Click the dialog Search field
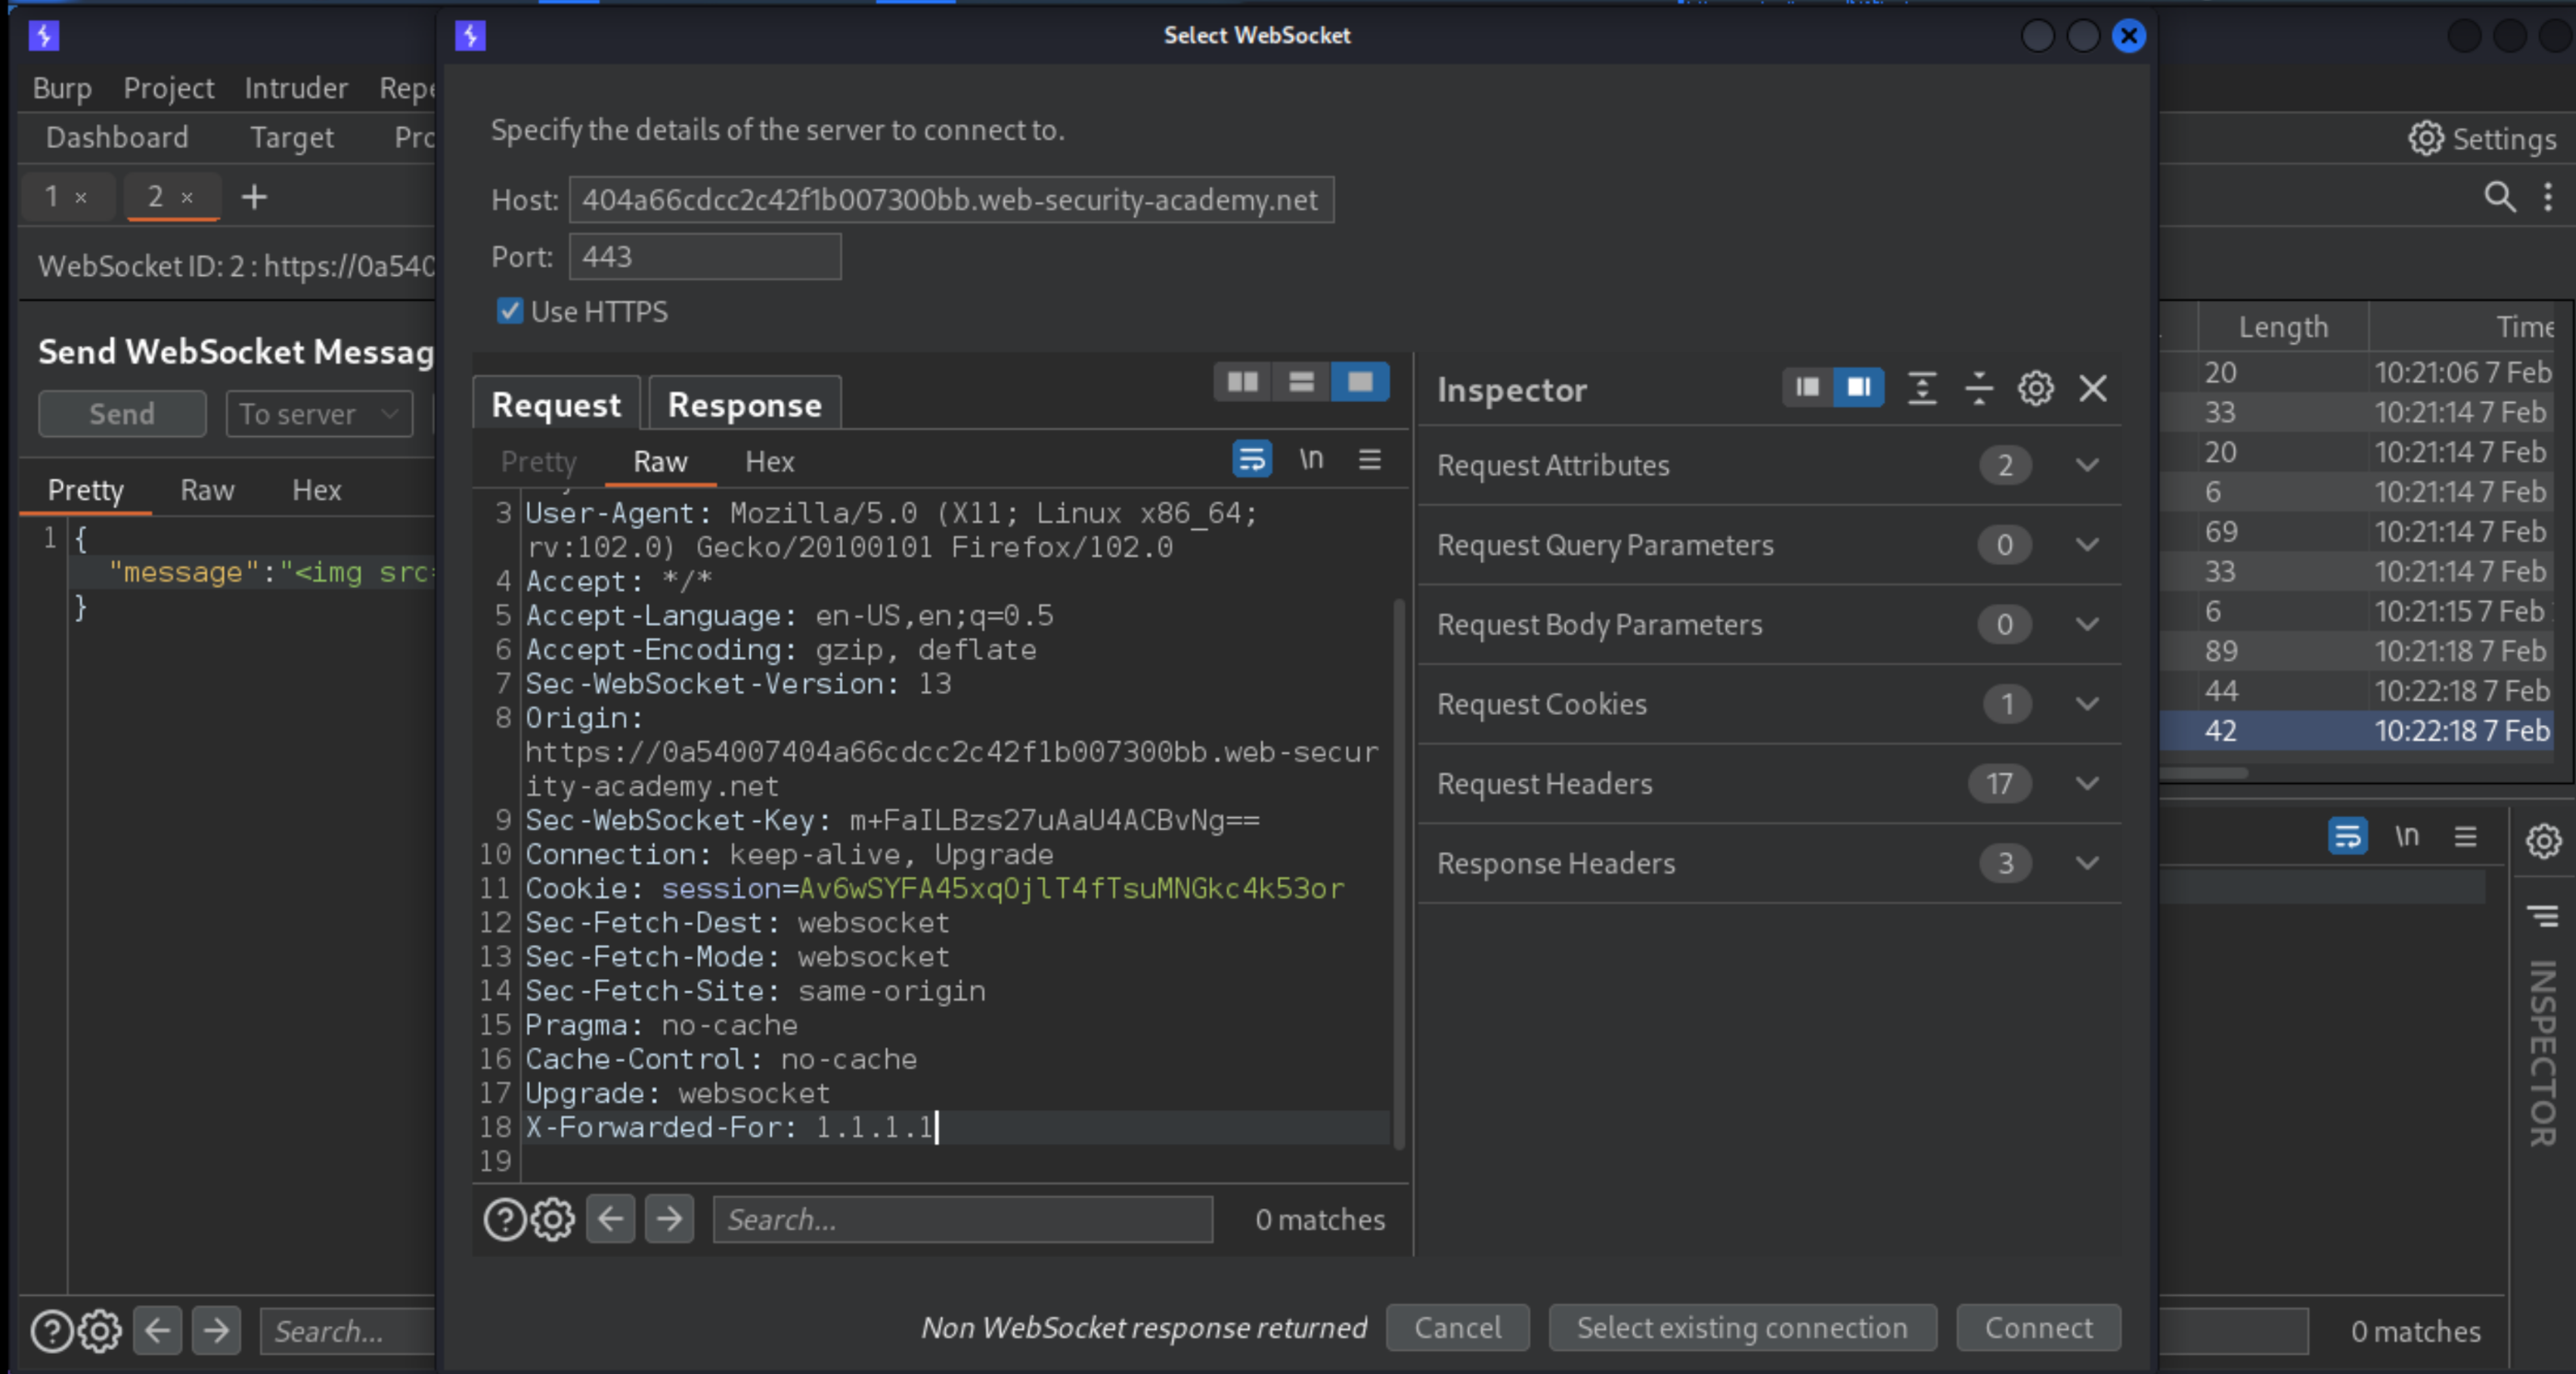2576x1374 pixels. point(962,1219)
